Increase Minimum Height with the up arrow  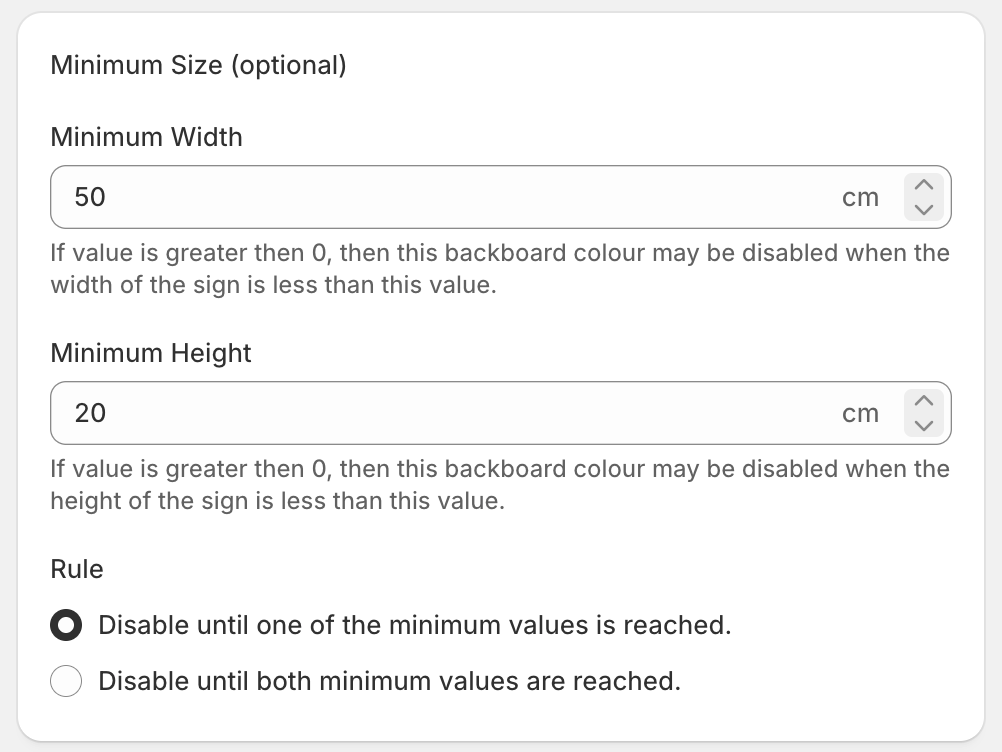924,401
